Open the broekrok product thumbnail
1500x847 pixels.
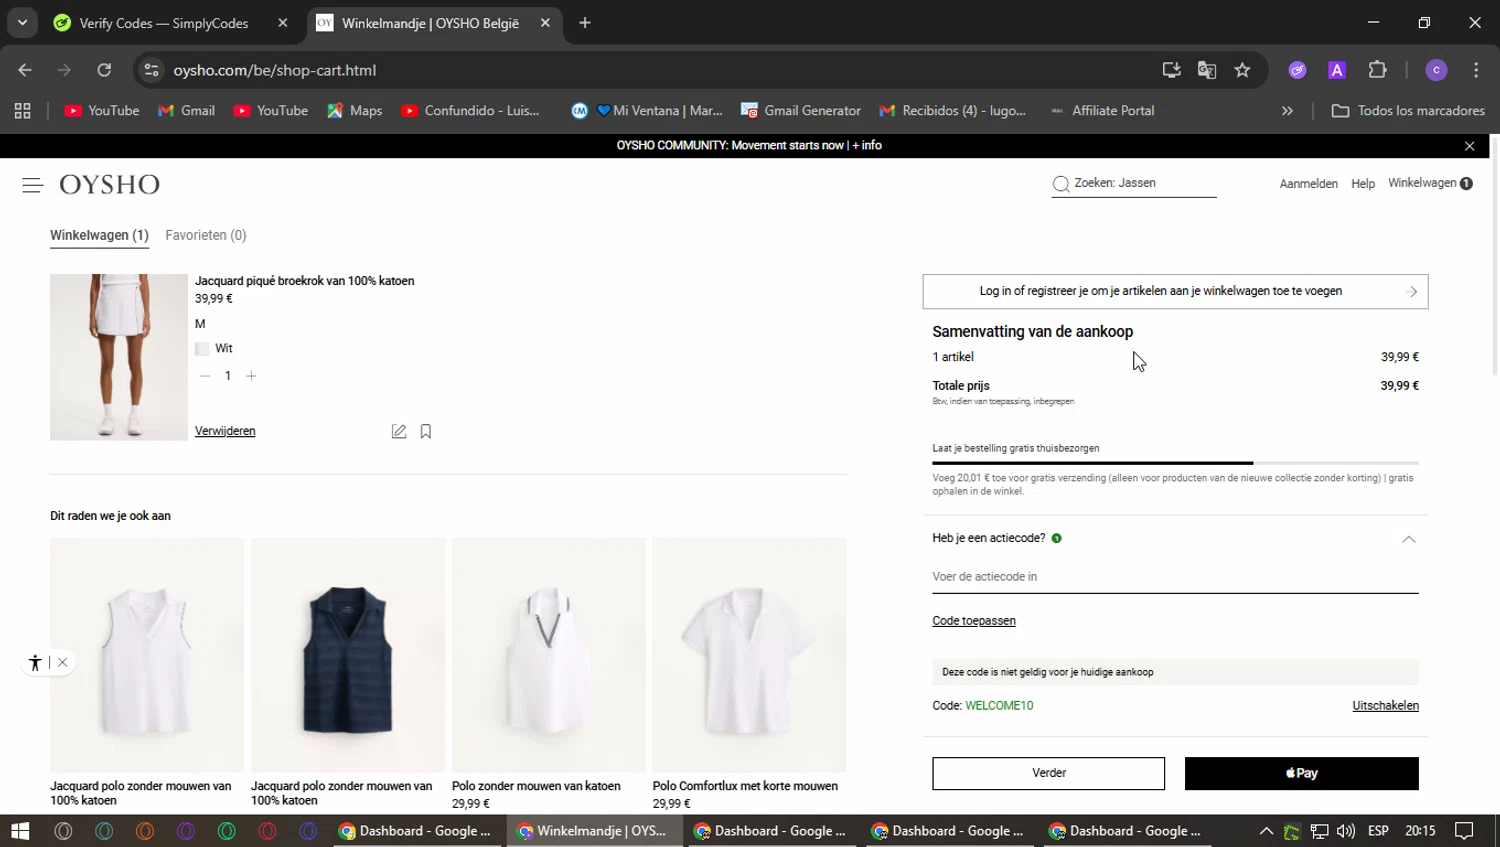(119, 357)
